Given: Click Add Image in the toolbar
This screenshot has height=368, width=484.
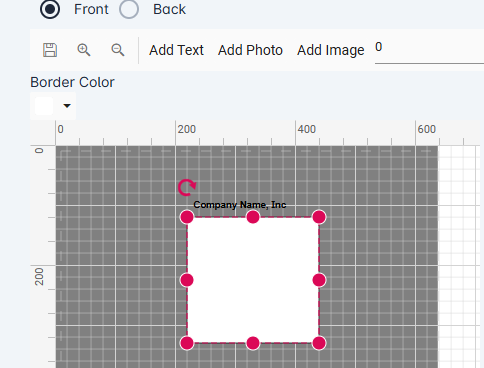Looking at the screenshot, I should 331,50.
